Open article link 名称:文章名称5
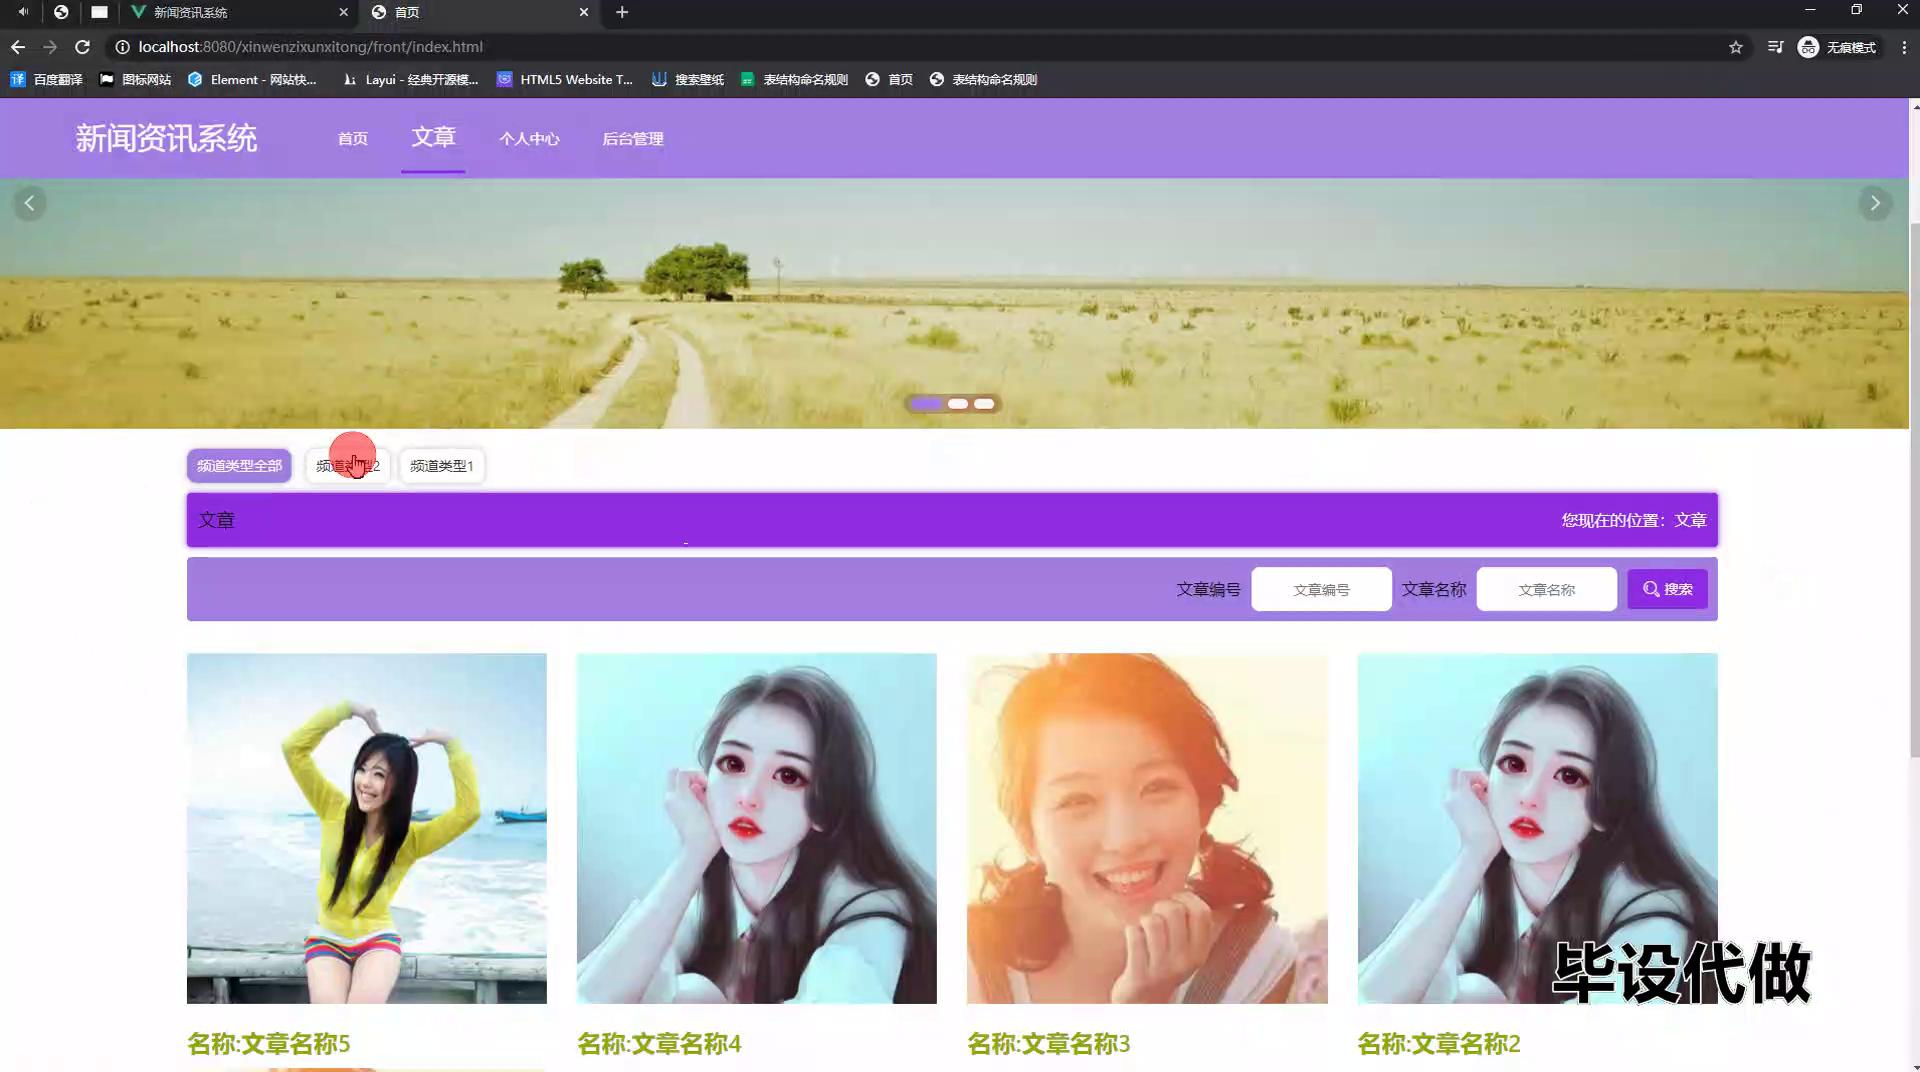The image size is (1920, 1072). pyautogui.click(x=268, y=1044)
